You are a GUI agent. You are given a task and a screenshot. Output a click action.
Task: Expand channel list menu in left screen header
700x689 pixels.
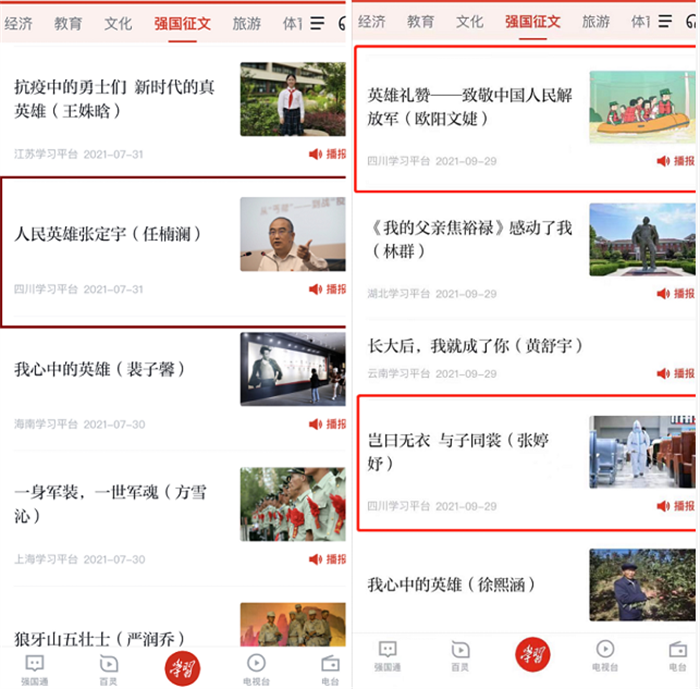coord(317,23)
